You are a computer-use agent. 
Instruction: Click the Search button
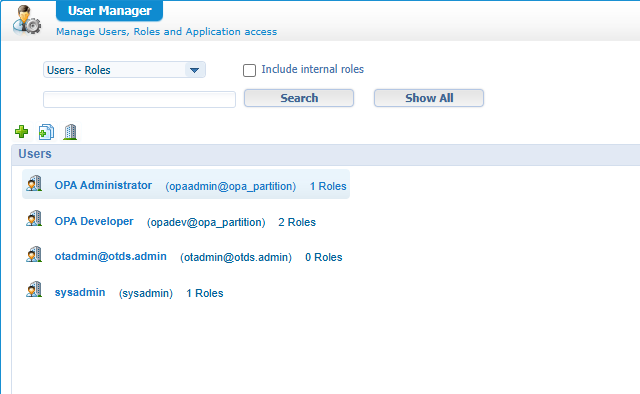coord(299,98)
